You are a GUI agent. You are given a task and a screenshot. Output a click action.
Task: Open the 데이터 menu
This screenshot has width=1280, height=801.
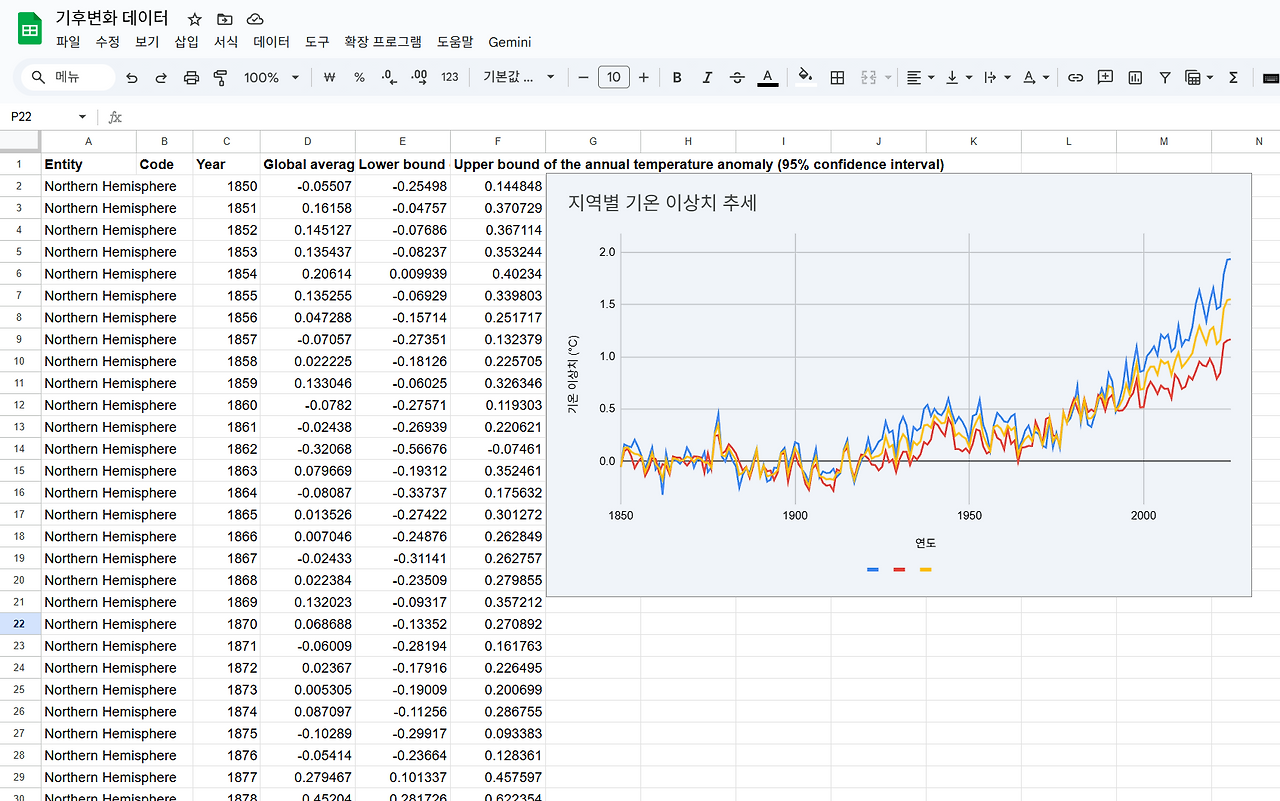(271, 42)
